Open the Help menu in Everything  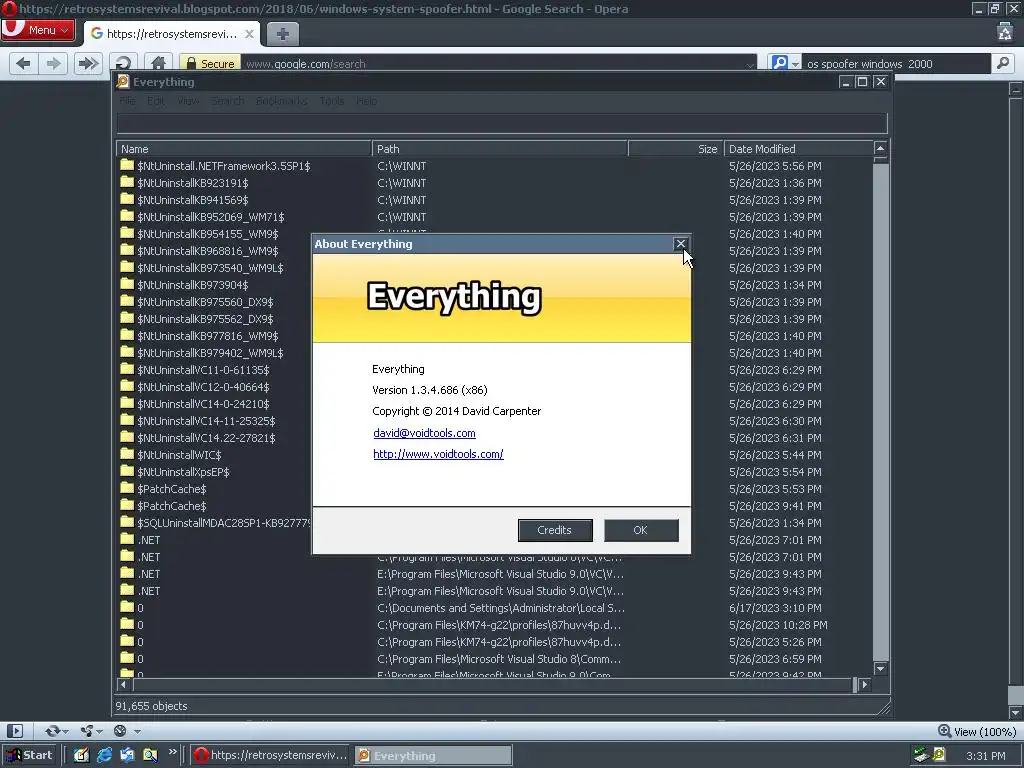point(367,101)
